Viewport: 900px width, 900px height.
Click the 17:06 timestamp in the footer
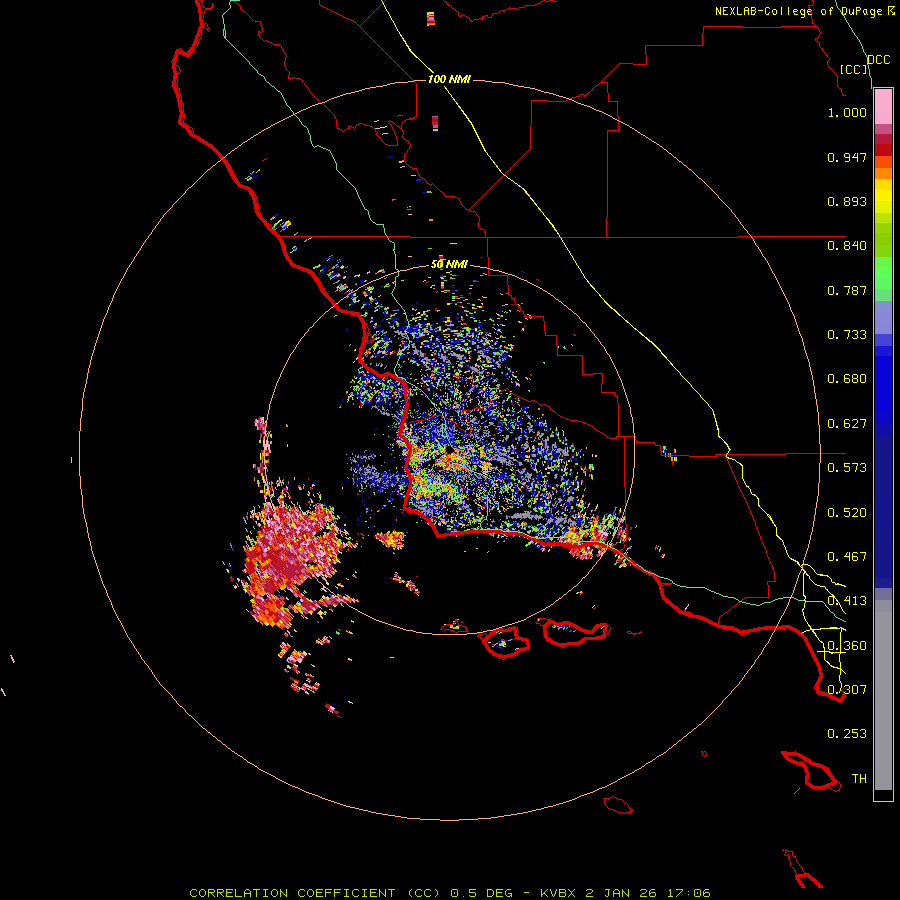(x=688, y=893)
